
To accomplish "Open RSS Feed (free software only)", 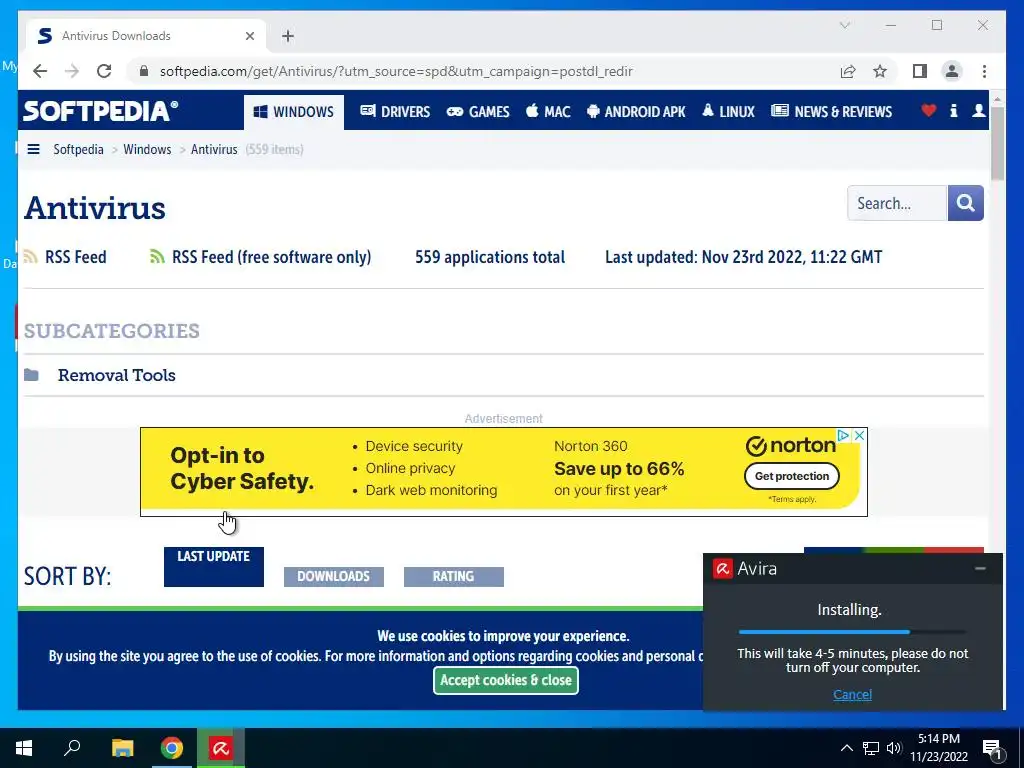I will point(261,257).
